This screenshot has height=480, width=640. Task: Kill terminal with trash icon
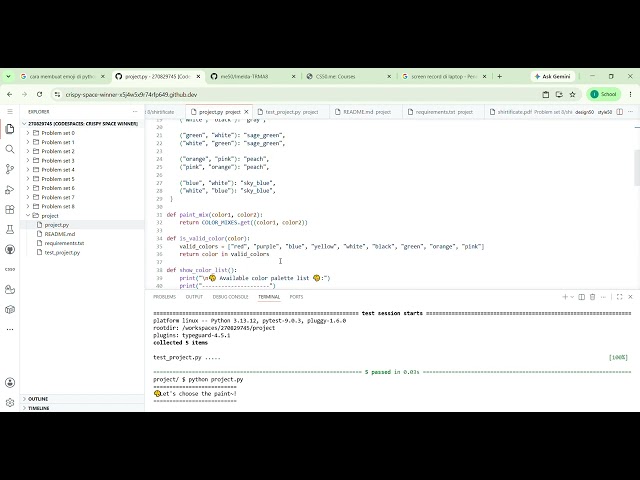tap(592, 297)
